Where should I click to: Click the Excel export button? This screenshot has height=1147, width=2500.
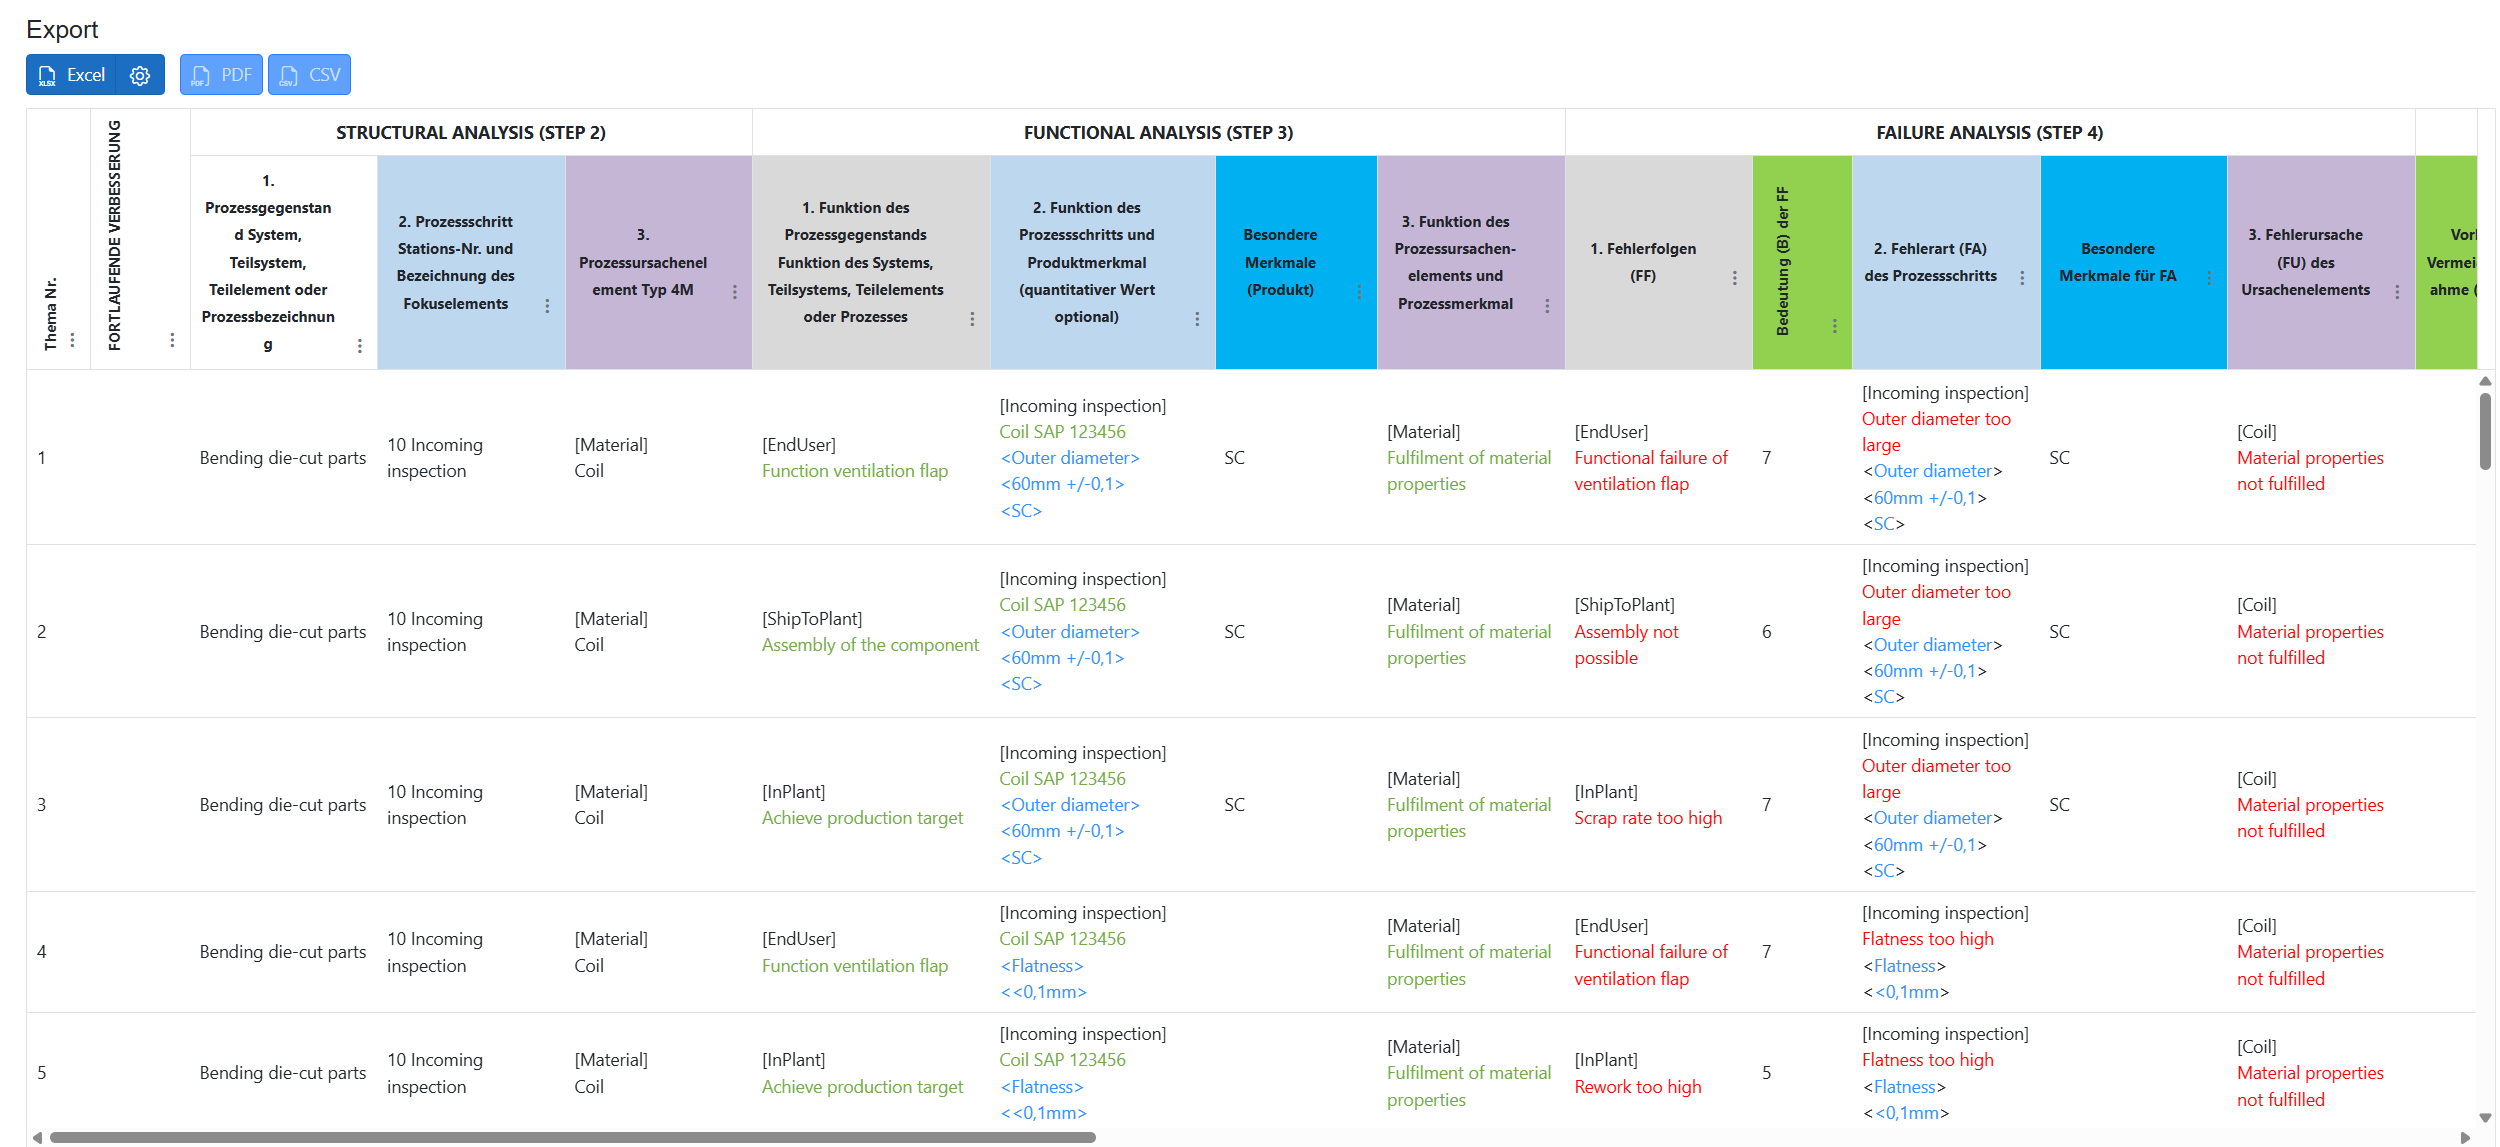(72, 75)
